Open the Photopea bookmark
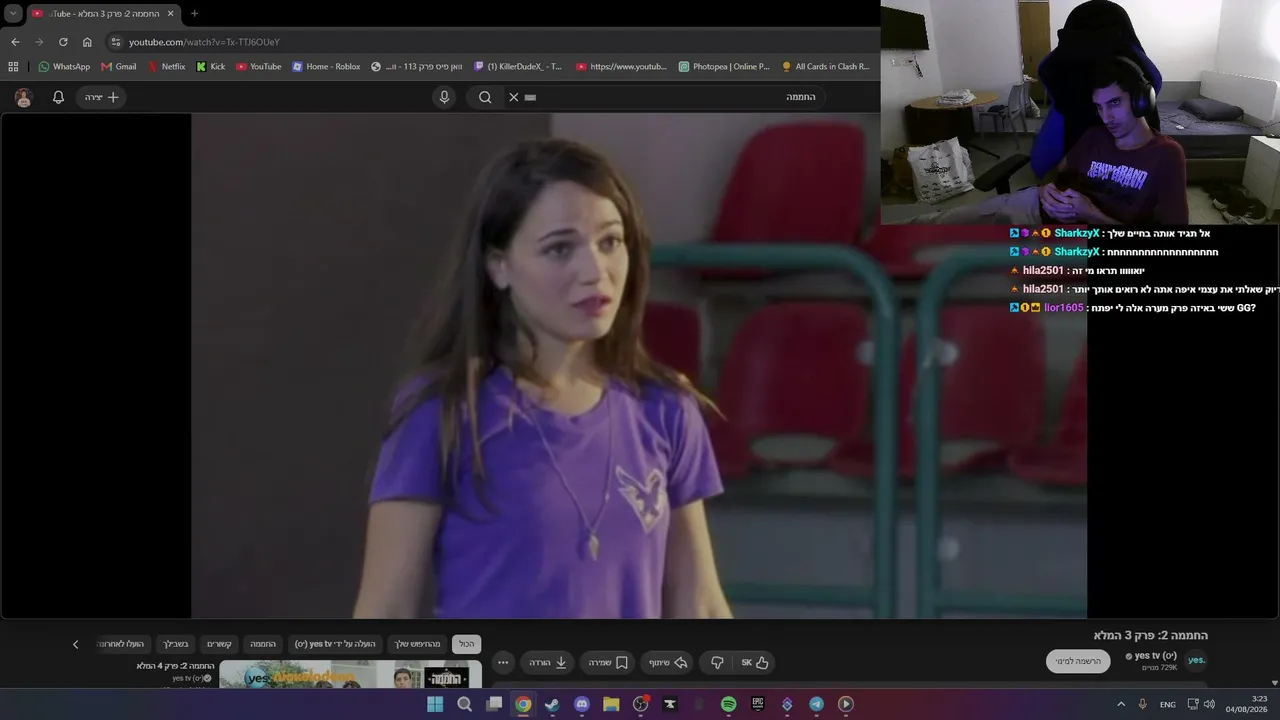 tap(724, 67)
